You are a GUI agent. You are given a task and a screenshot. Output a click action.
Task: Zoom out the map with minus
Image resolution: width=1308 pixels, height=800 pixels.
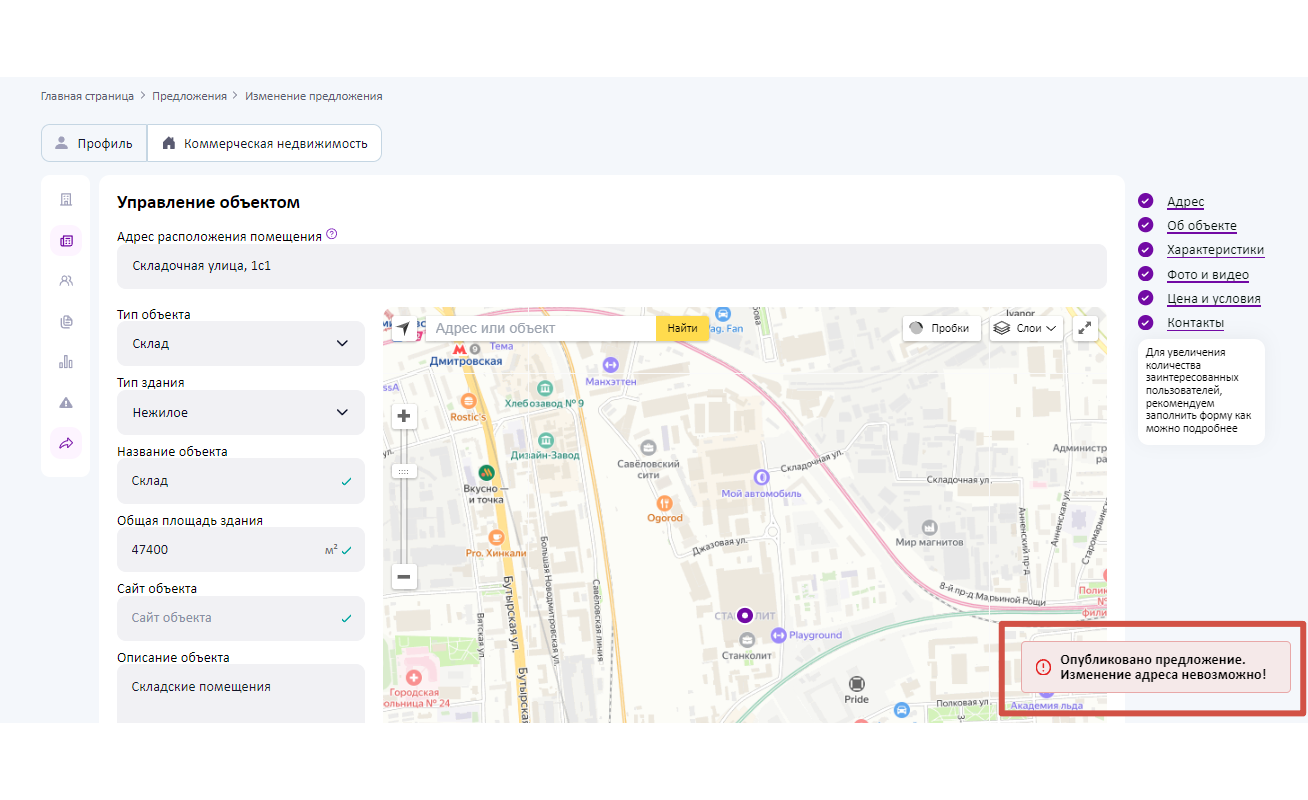coord(404,576)
